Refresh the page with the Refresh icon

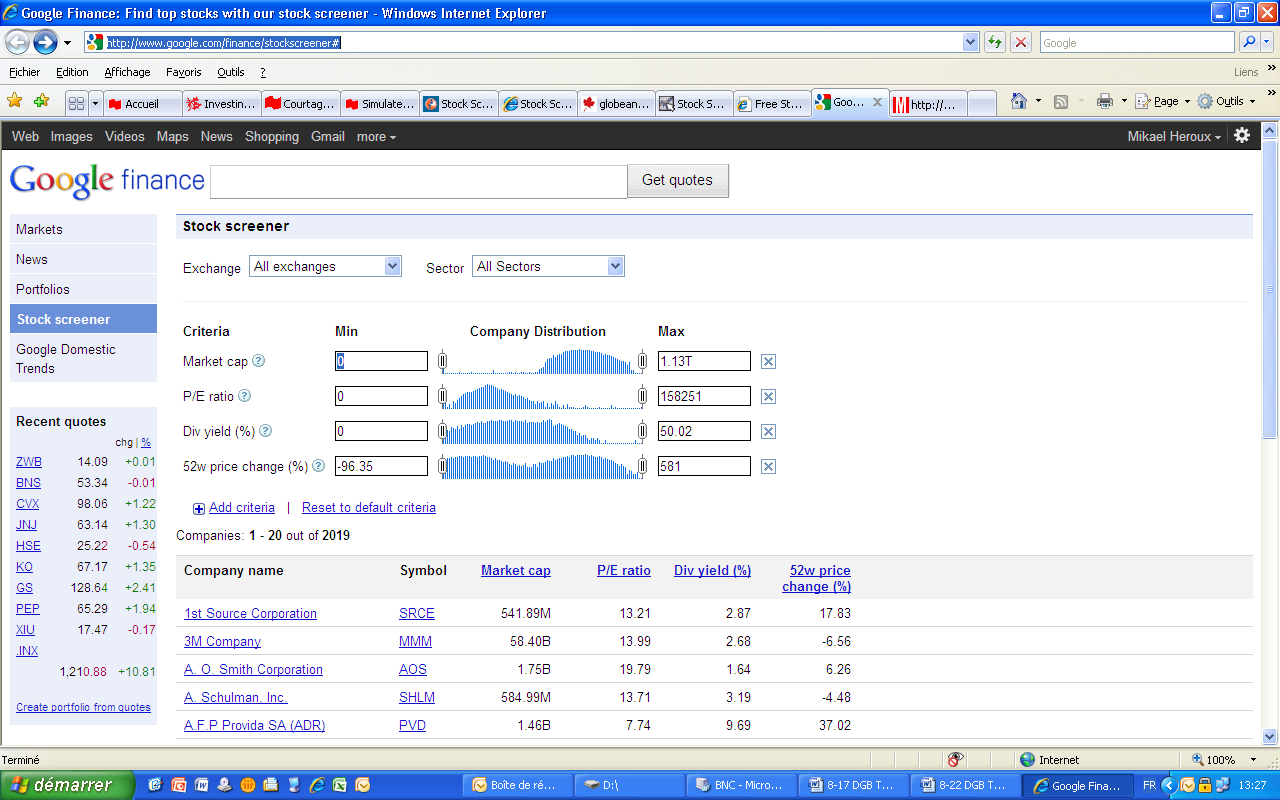(x=995, y=42)
